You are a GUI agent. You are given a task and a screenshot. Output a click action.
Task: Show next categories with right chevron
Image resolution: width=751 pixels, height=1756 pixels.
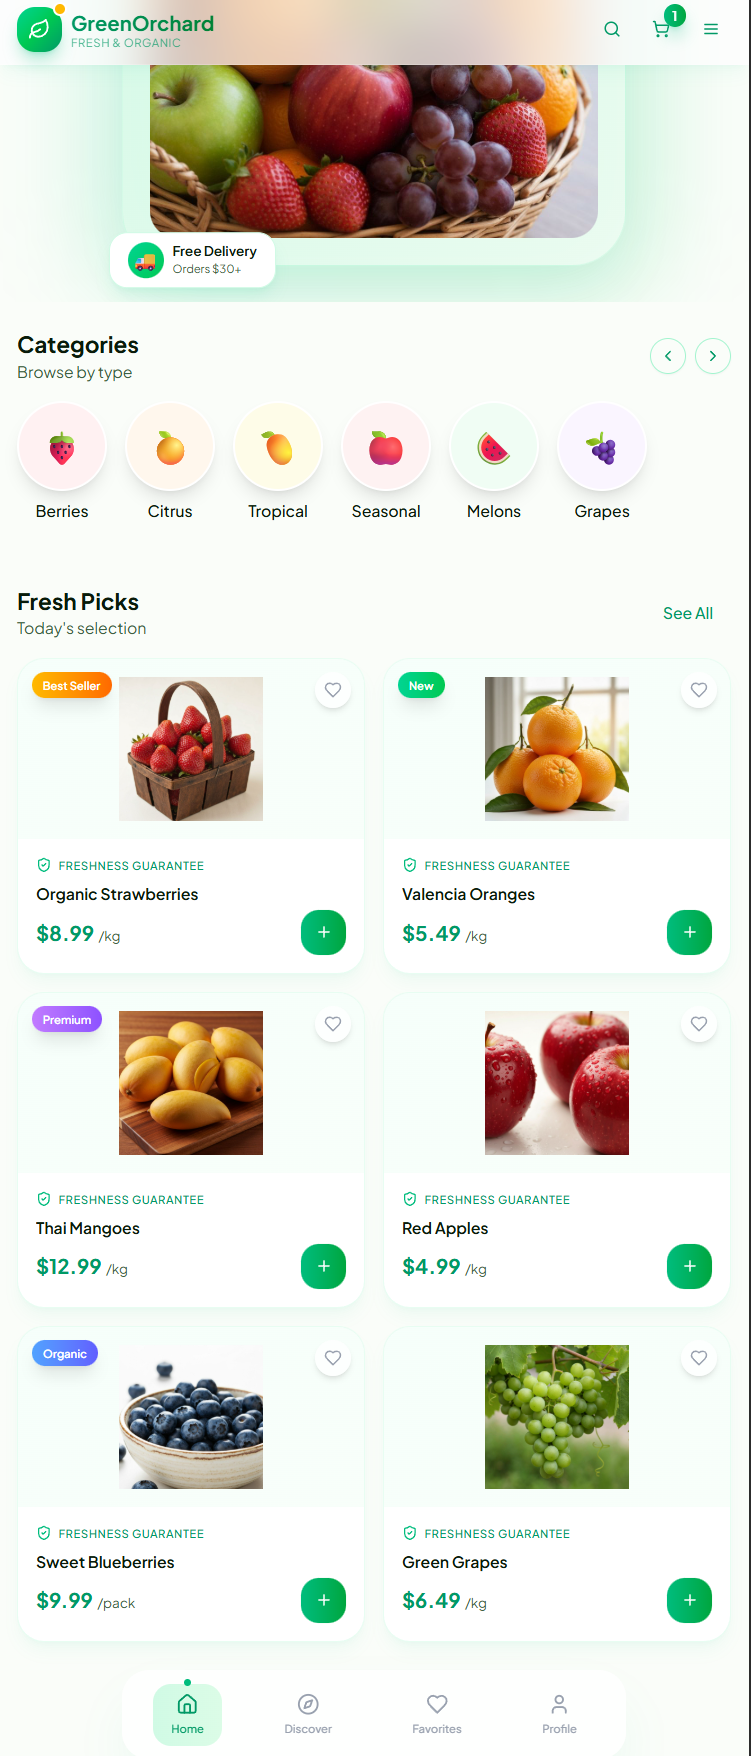click(x=713, y=356)
